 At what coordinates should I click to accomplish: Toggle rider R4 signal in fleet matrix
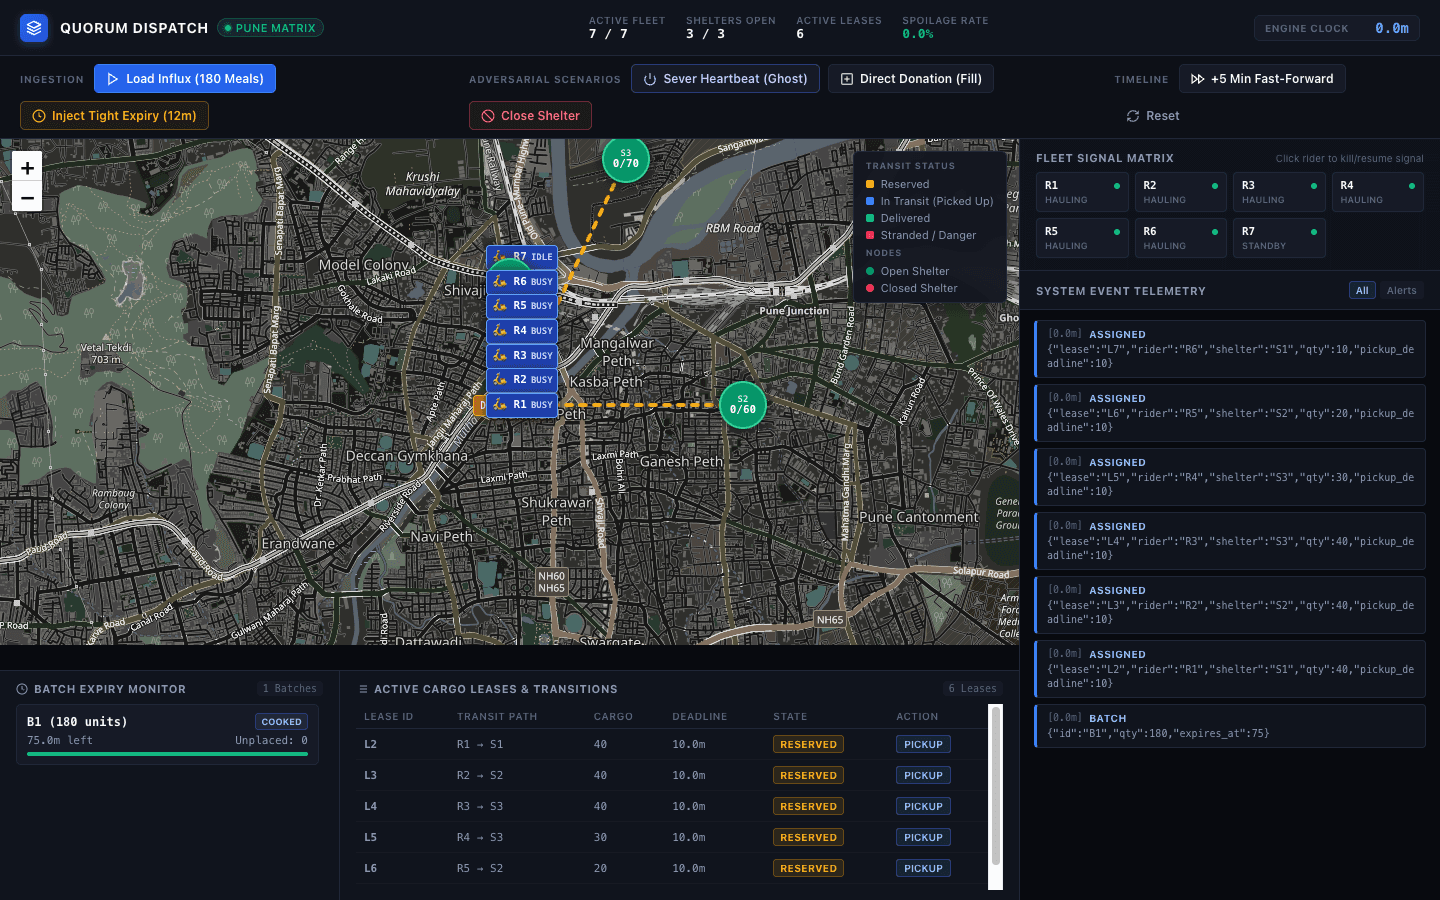1378,192
